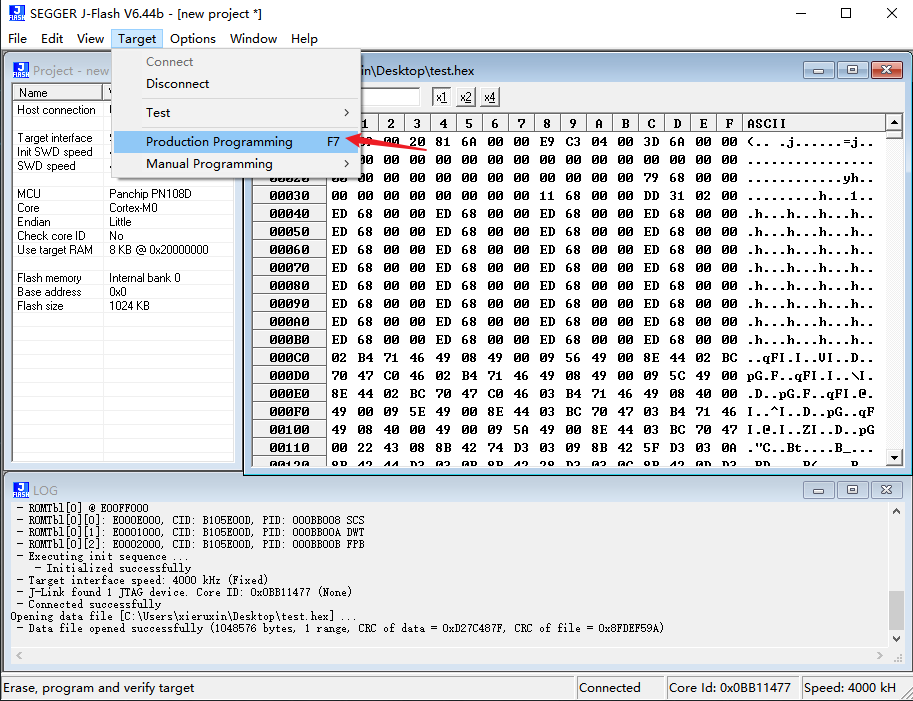Close the LOG window
This screenshot has width=913, height=701.
pyautogui.click(x=886, y=490)
